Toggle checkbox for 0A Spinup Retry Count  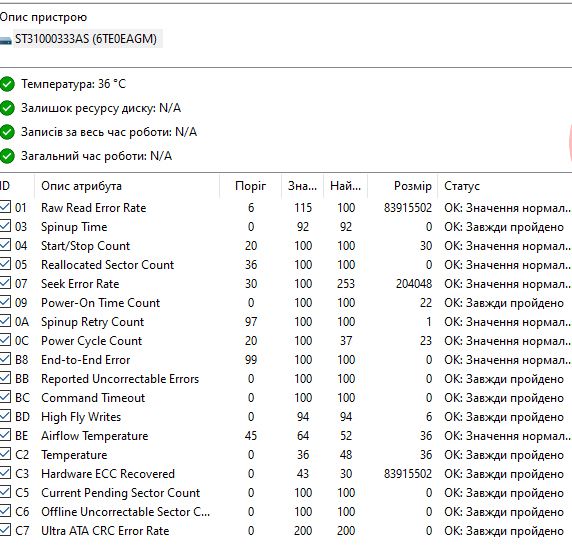tap(5, 321)
